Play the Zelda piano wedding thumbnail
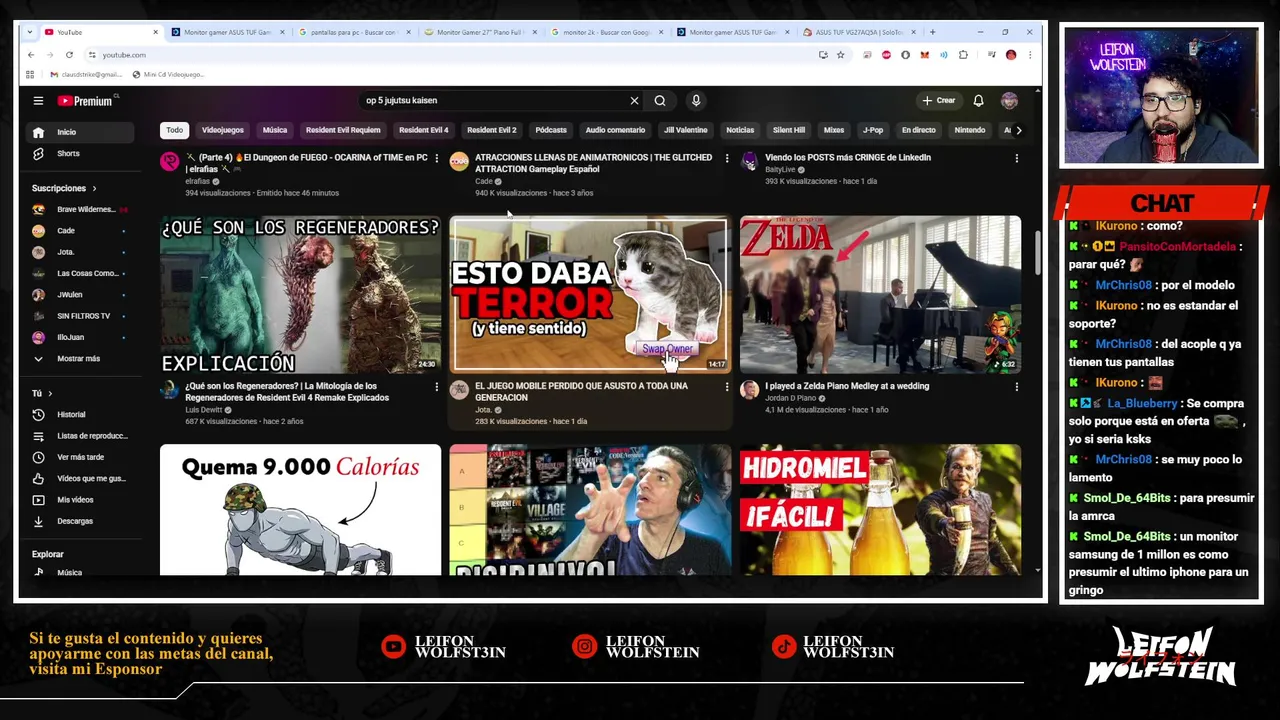The height and width of the screenshot is (720, 1280). (x=880, y=295)
